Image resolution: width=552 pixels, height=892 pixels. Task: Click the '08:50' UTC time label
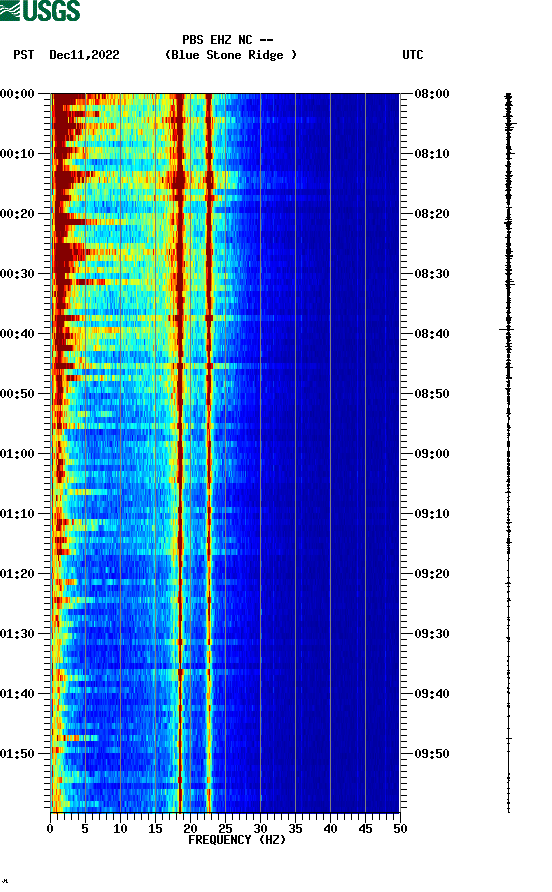pos(432,394)
